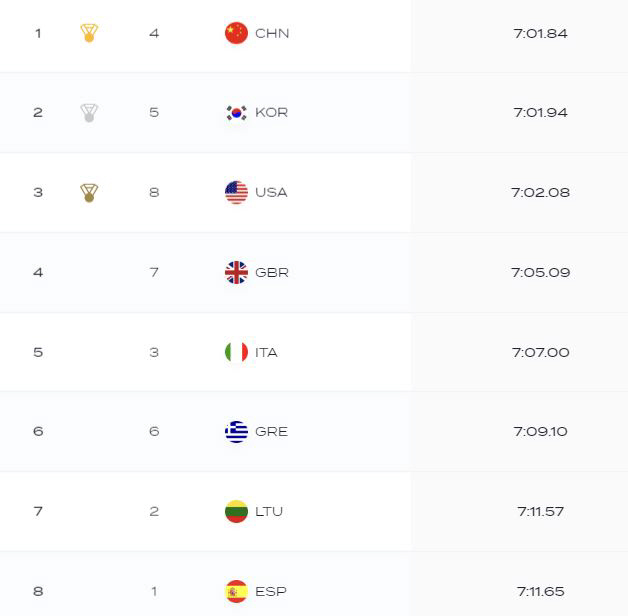Click the Italy flag icon
The height and width of the screenshot is (616, 628).
pyautogui.click(x=236, y=352)
